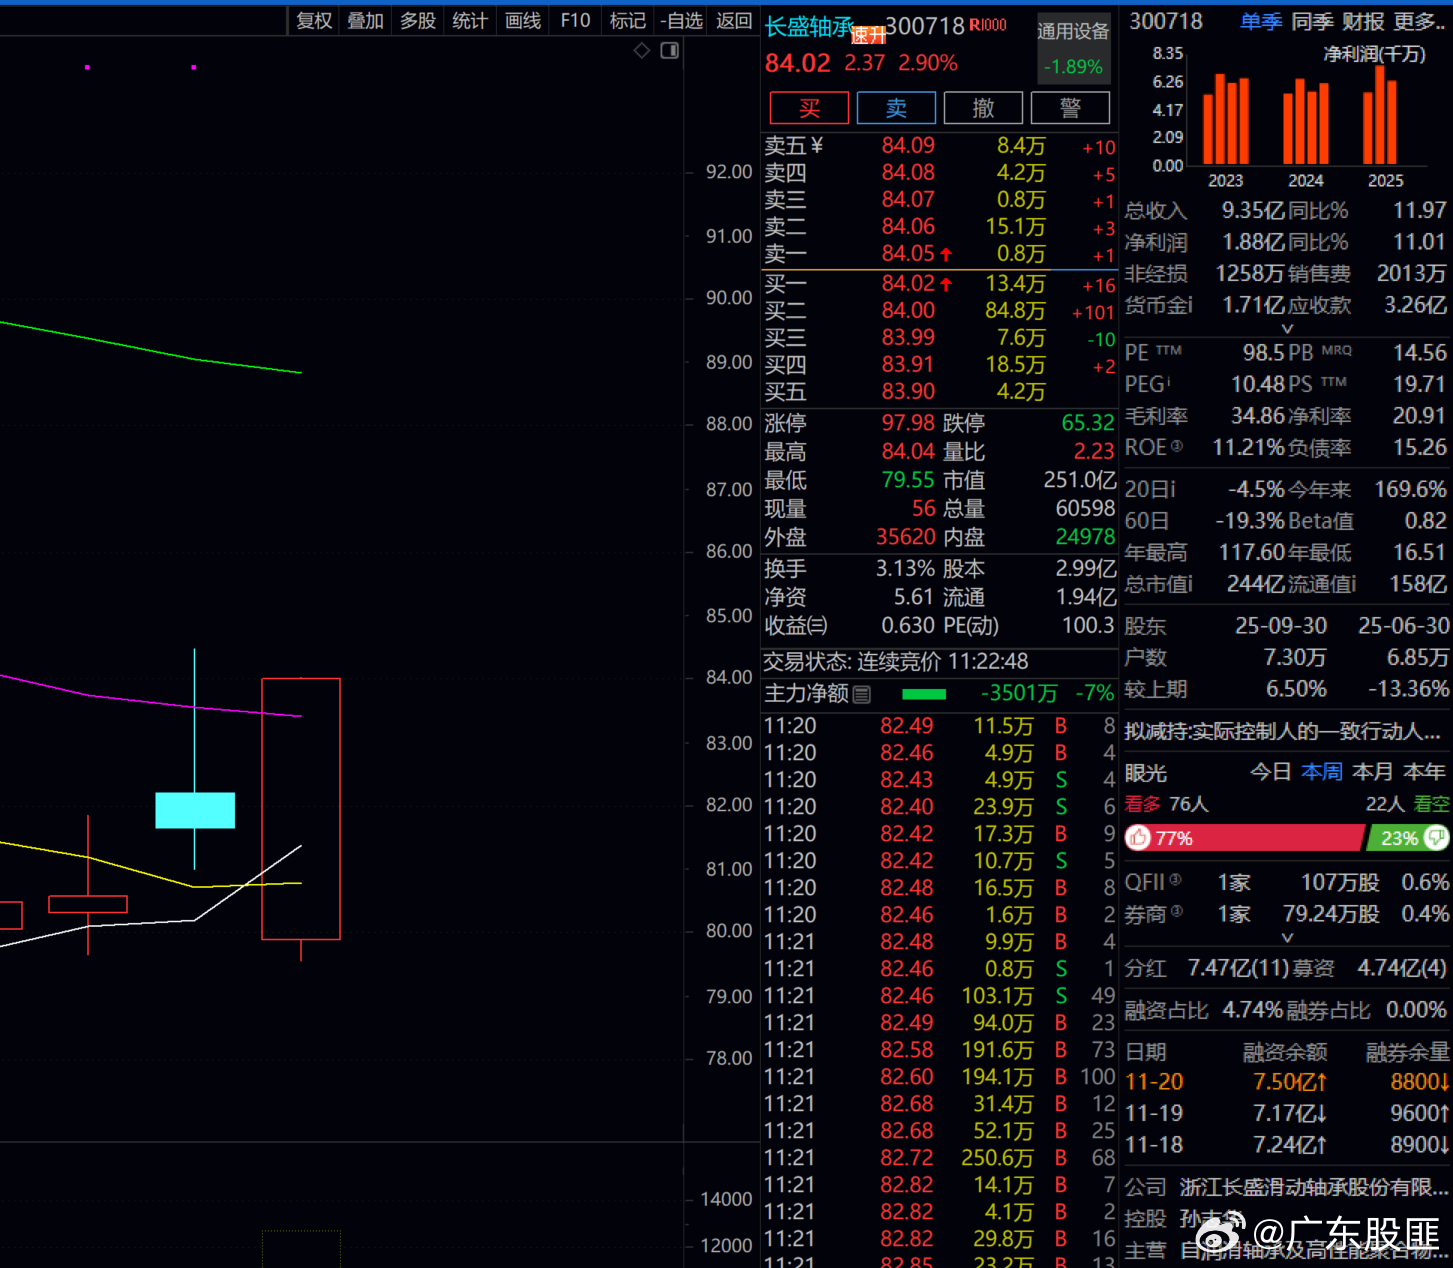This screenshot has width=1453, height=1268.
Task: Click the 警 alert button
Action: (1070, 108)
